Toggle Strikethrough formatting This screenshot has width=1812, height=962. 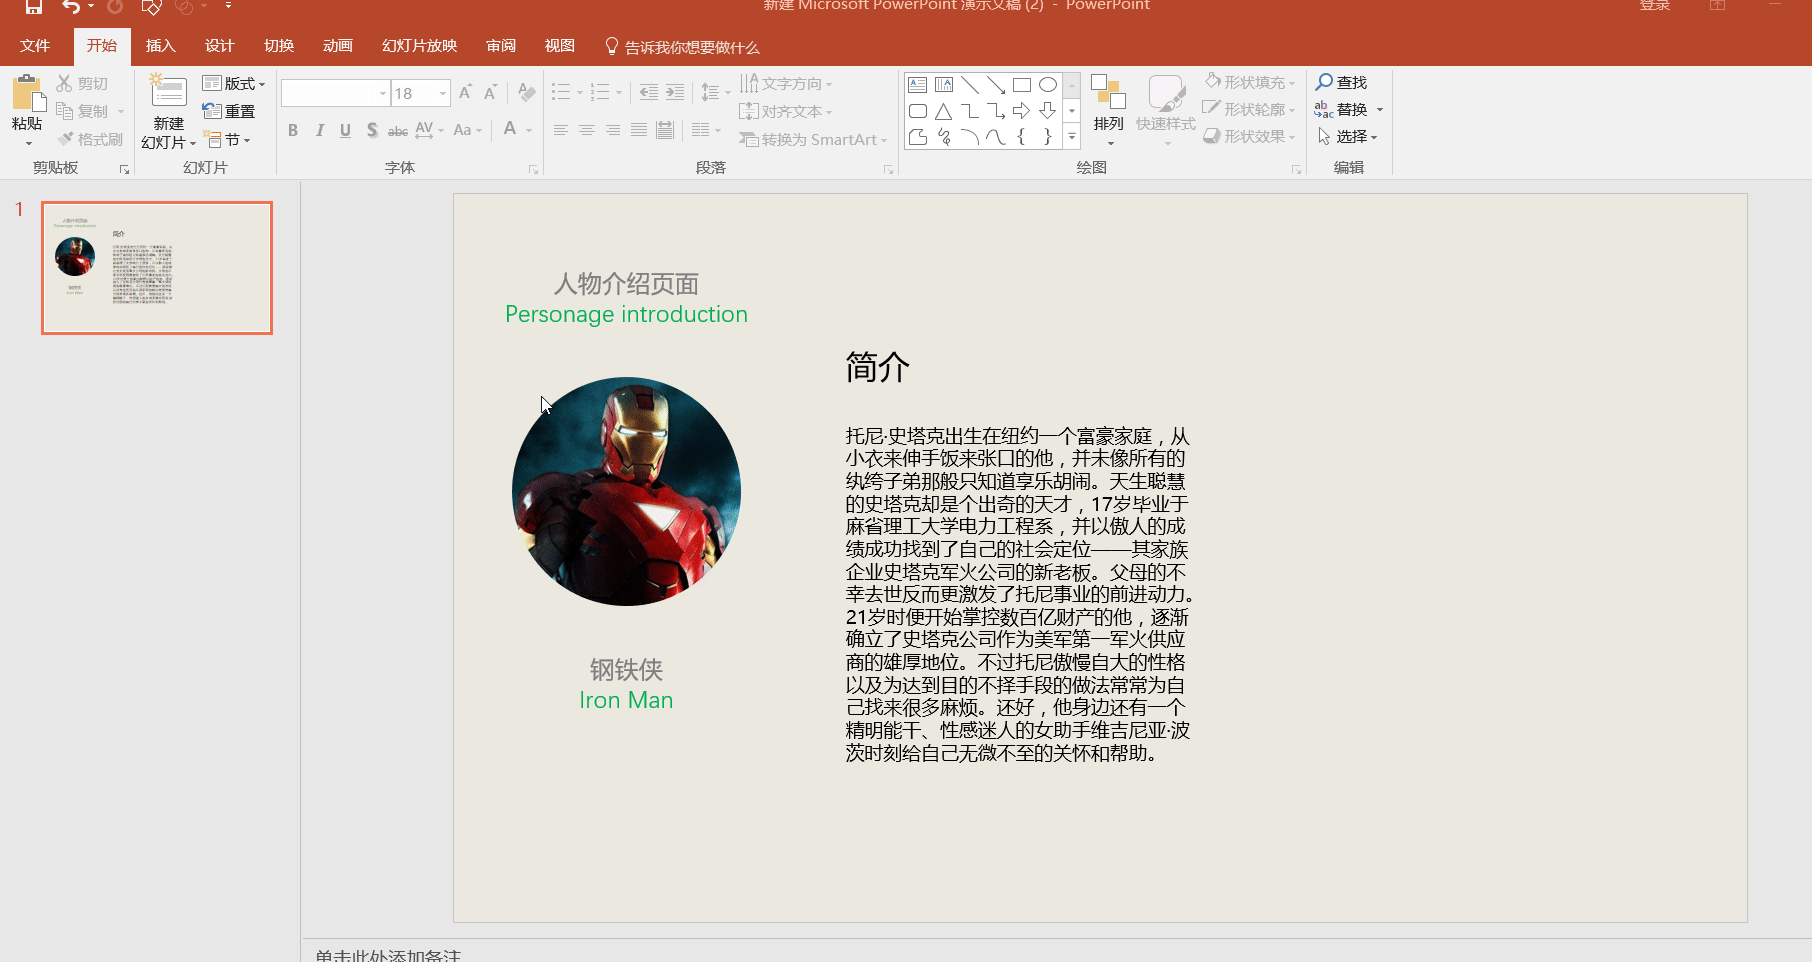click(x=397, y=130)
